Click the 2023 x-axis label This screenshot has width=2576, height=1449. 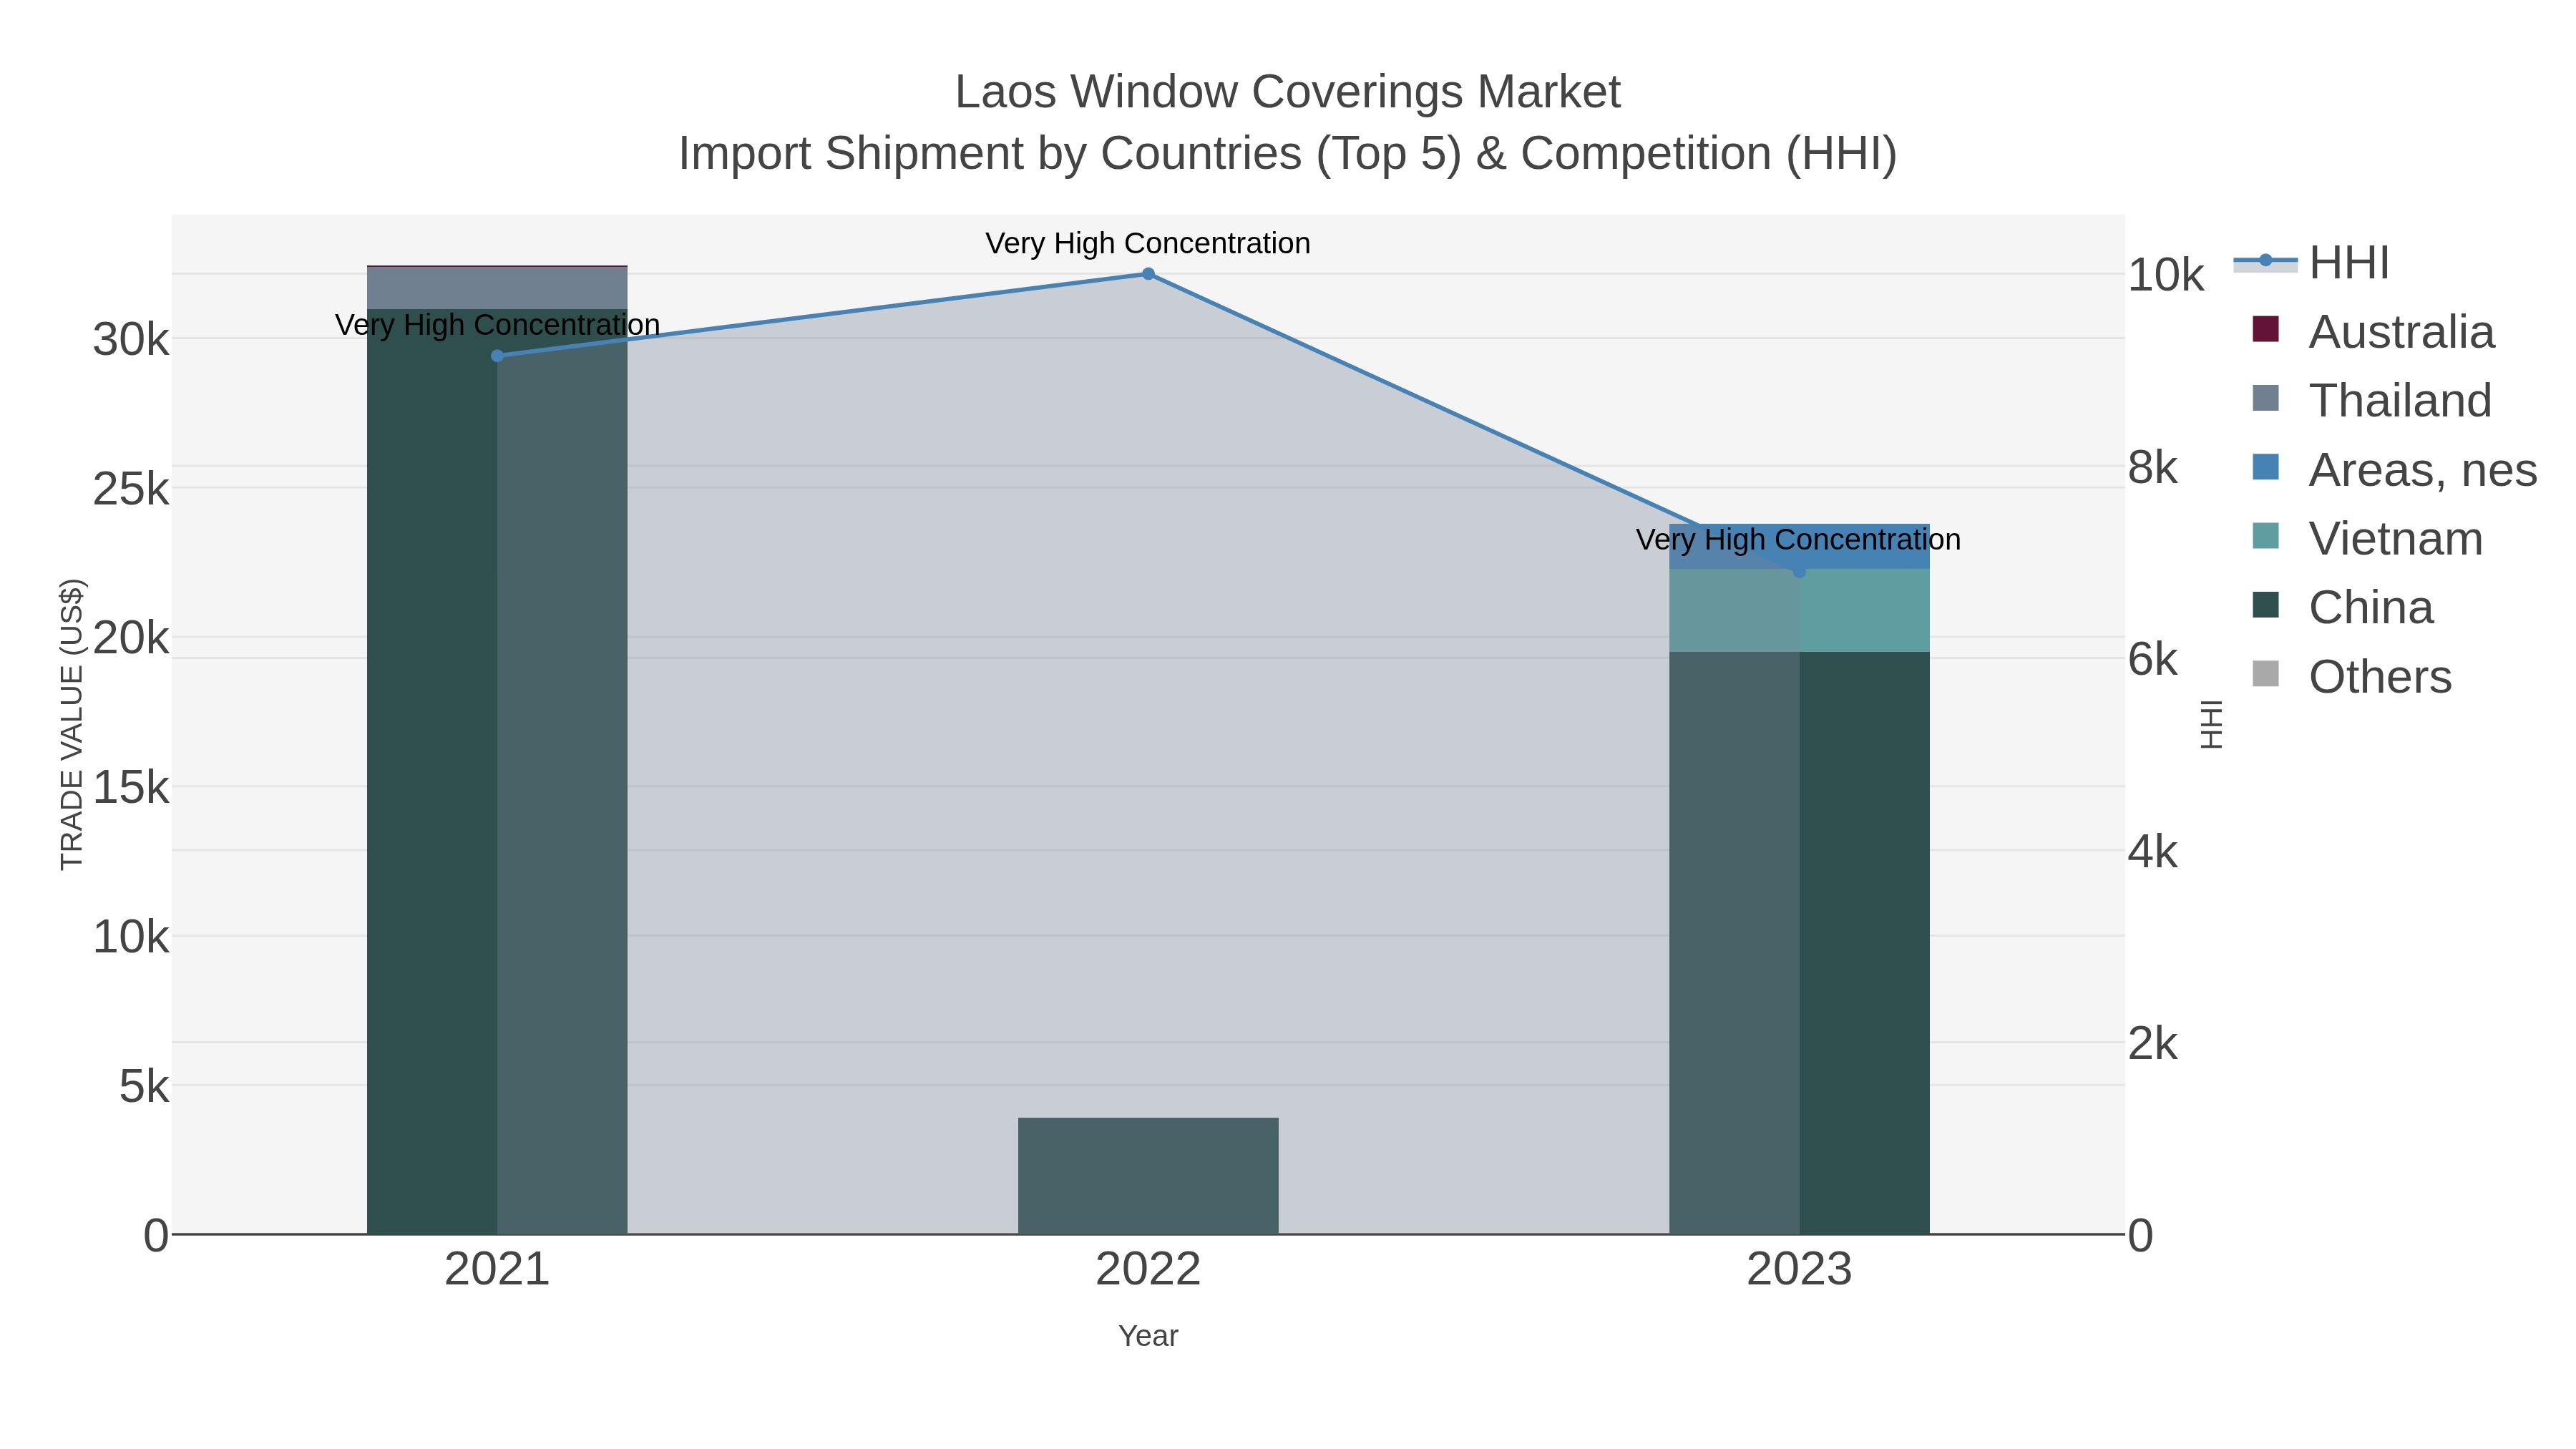[1799, 1270]
